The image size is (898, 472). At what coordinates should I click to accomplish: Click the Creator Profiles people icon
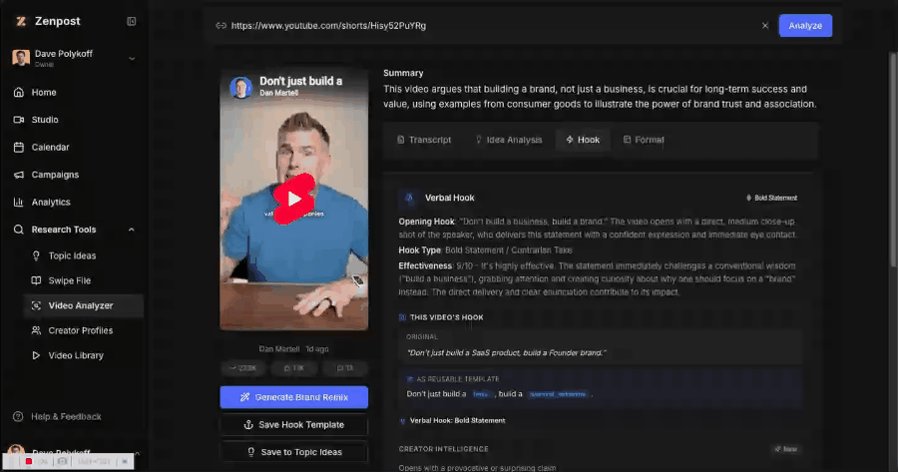point(36,331)
